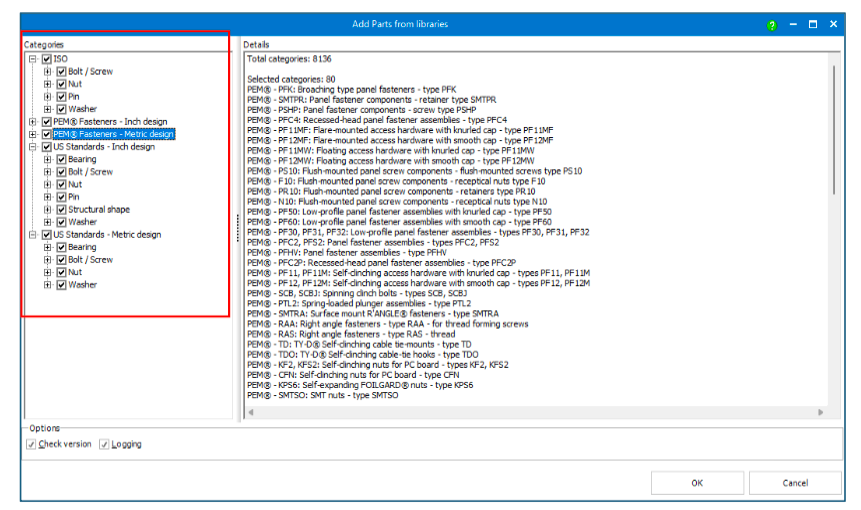Image resolution: width=861 pixels, height=510 pixels.
Task: Click the horizontal scrollbar right arrow
Action: [x=820, y=412]
